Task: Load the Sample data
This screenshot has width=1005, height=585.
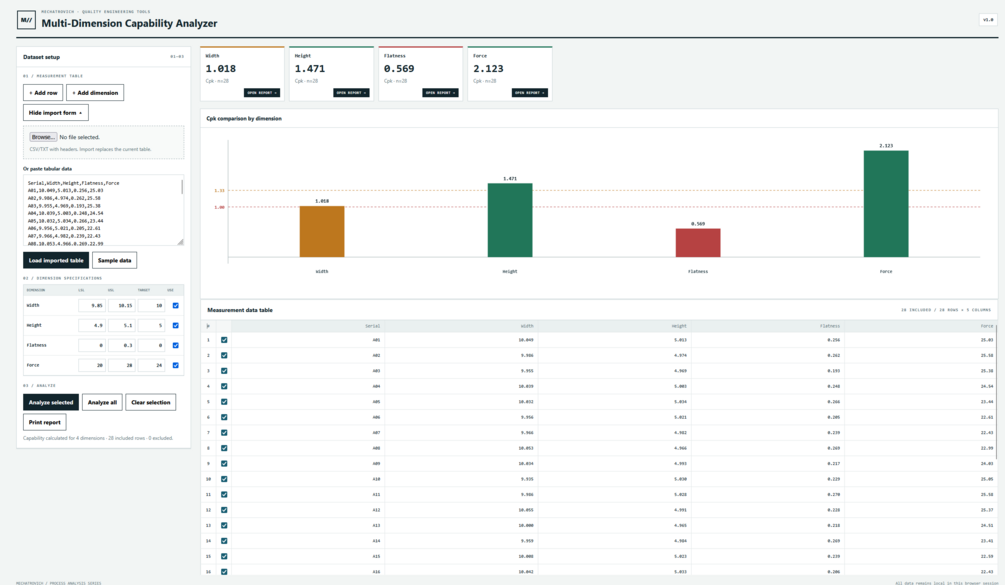Action: point(115,260)
